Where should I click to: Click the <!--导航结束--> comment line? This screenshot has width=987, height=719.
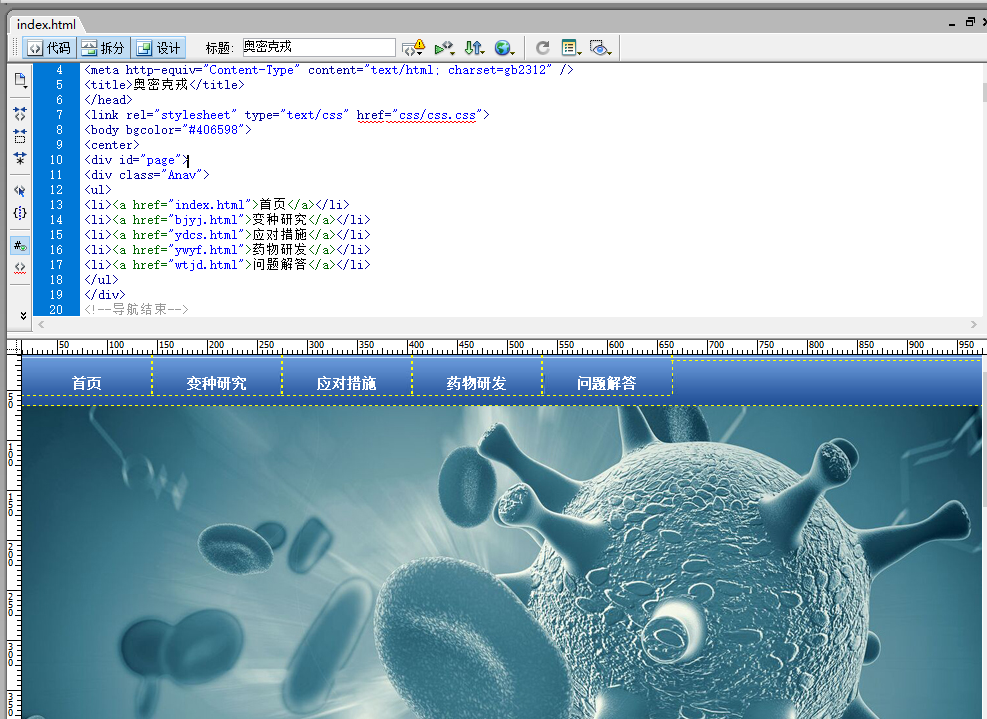point(136,309)
